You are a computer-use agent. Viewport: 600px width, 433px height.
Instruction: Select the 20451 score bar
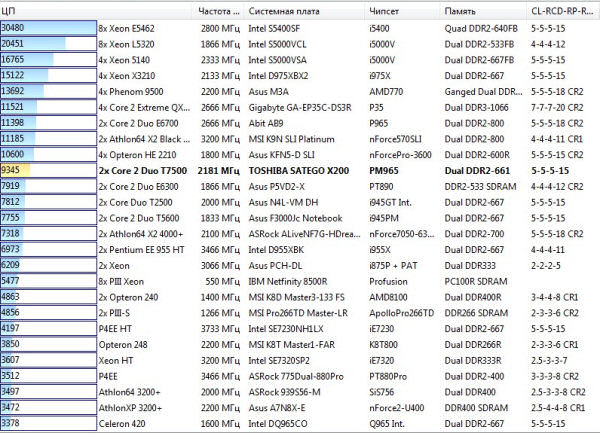pos(48,44)
